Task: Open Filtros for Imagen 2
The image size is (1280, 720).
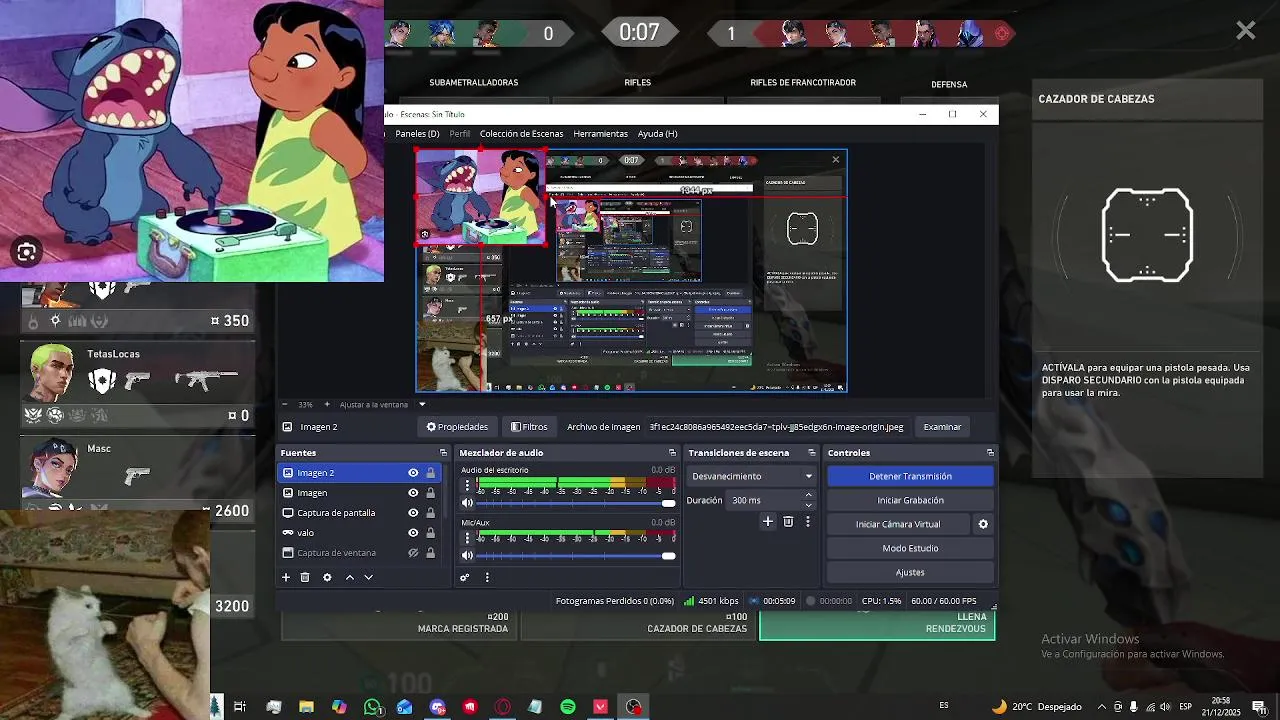Action: (x=529, y=427)
